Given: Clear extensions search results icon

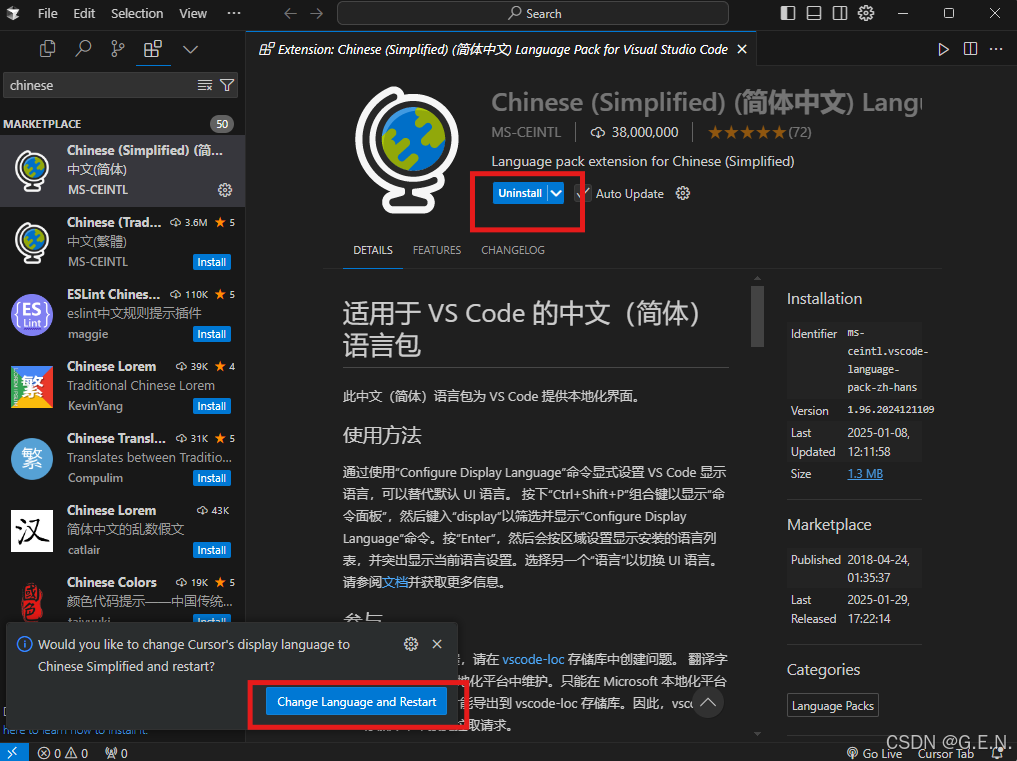Looking at the screenshot, I should (x=205, y=85).
